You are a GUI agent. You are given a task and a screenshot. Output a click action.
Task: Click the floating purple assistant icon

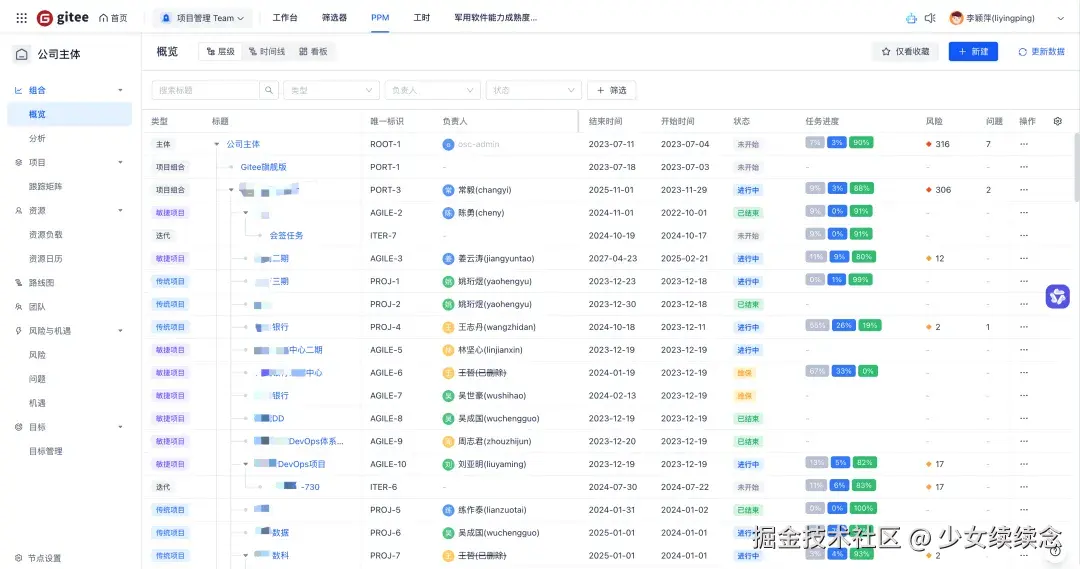tap(1057, 296)
